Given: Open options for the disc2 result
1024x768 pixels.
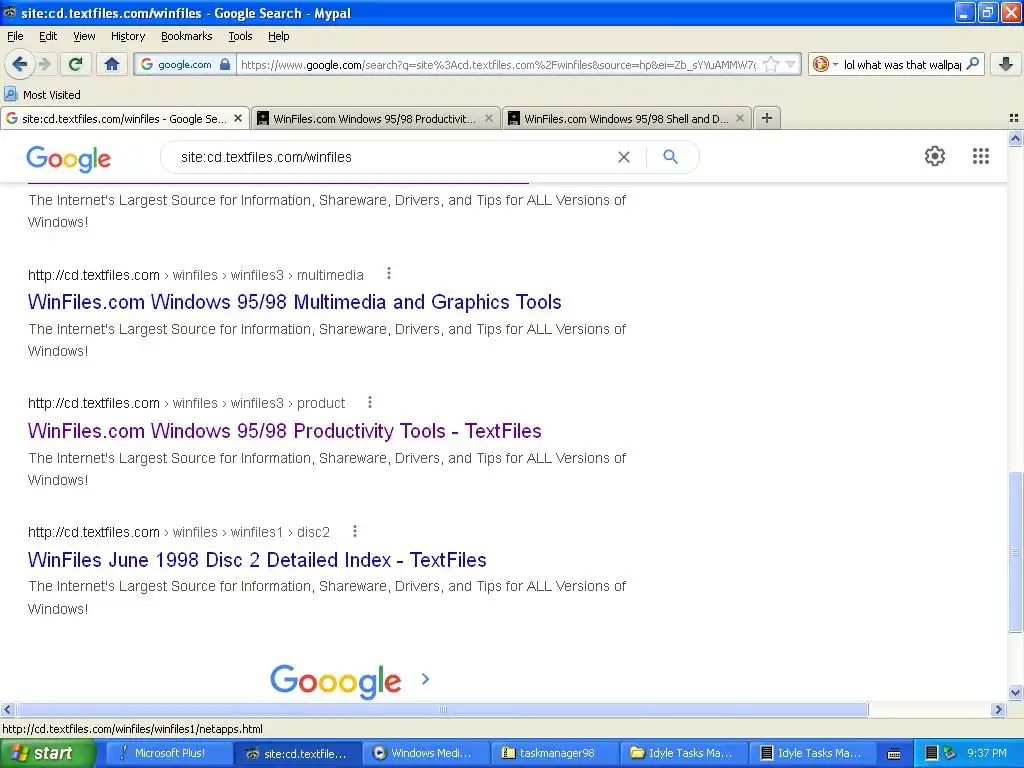Looking at the screenshot, I should point(355,531).
